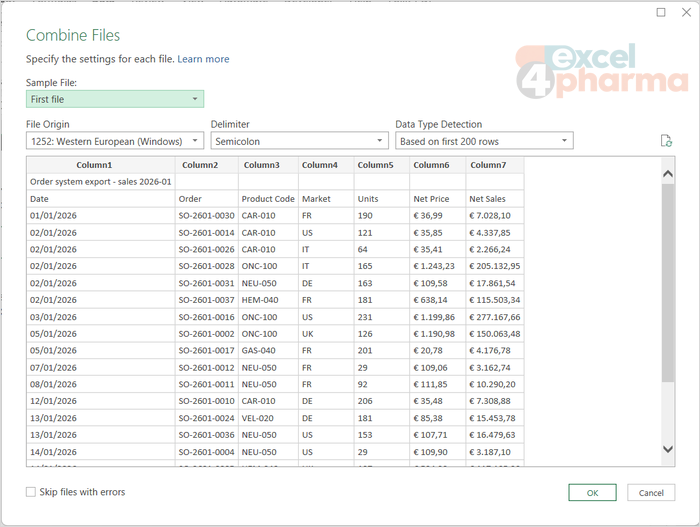The image size is (700, 527).
Task: Click net sales cell € 7.028,10
Action: (x=495, y=216)
